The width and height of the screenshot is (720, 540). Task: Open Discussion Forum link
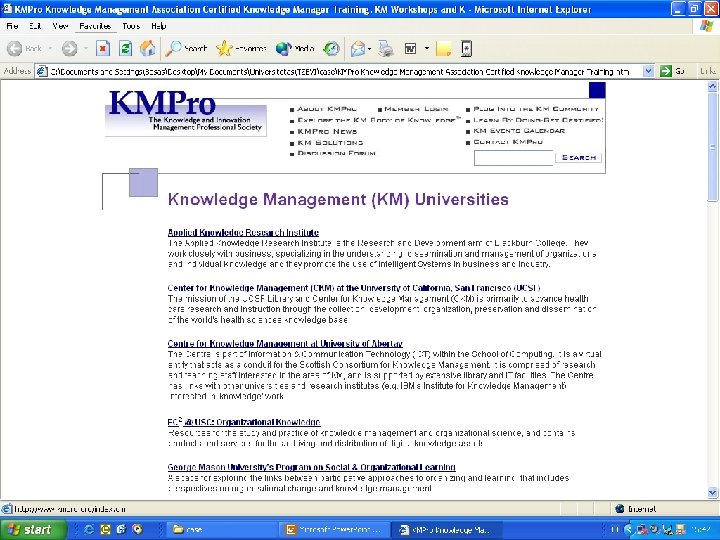(336, 153)
